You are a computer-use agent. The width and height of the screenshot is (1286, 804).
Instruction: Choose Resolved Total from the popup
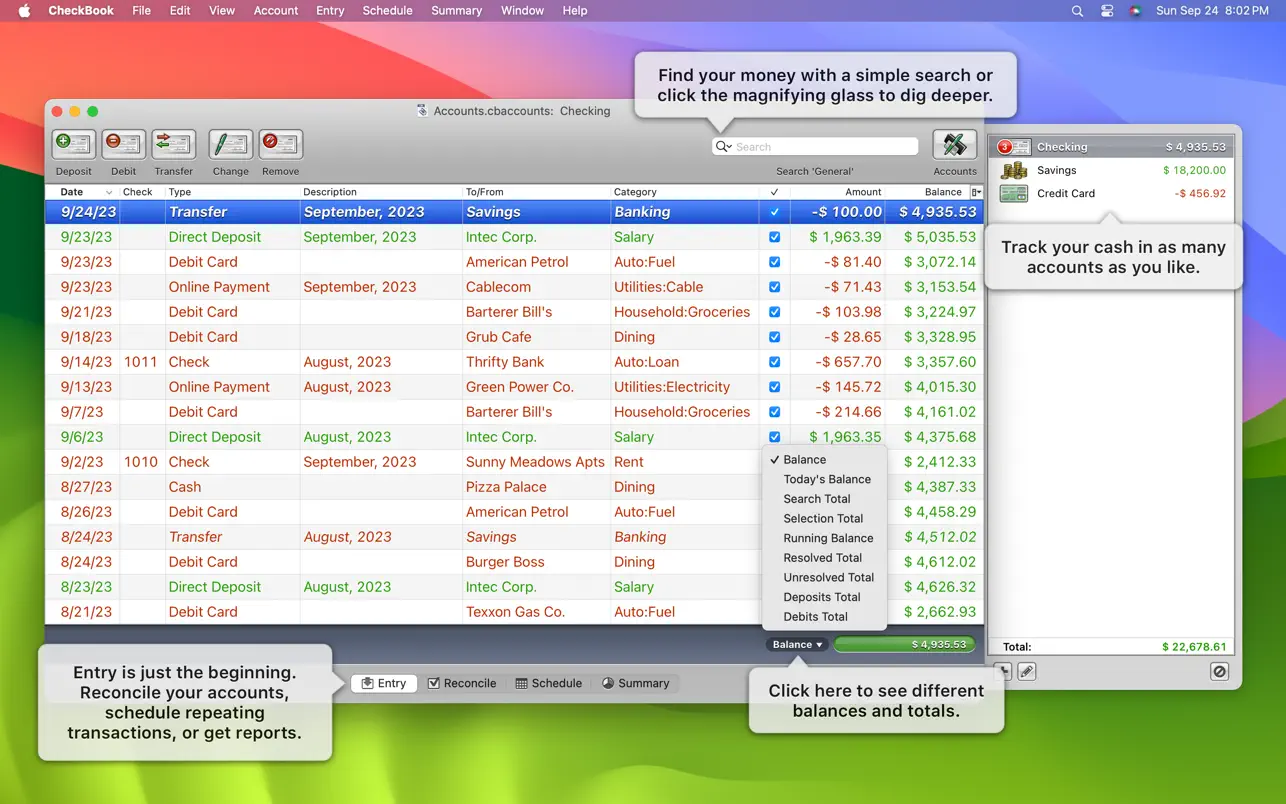click(826, 558)
